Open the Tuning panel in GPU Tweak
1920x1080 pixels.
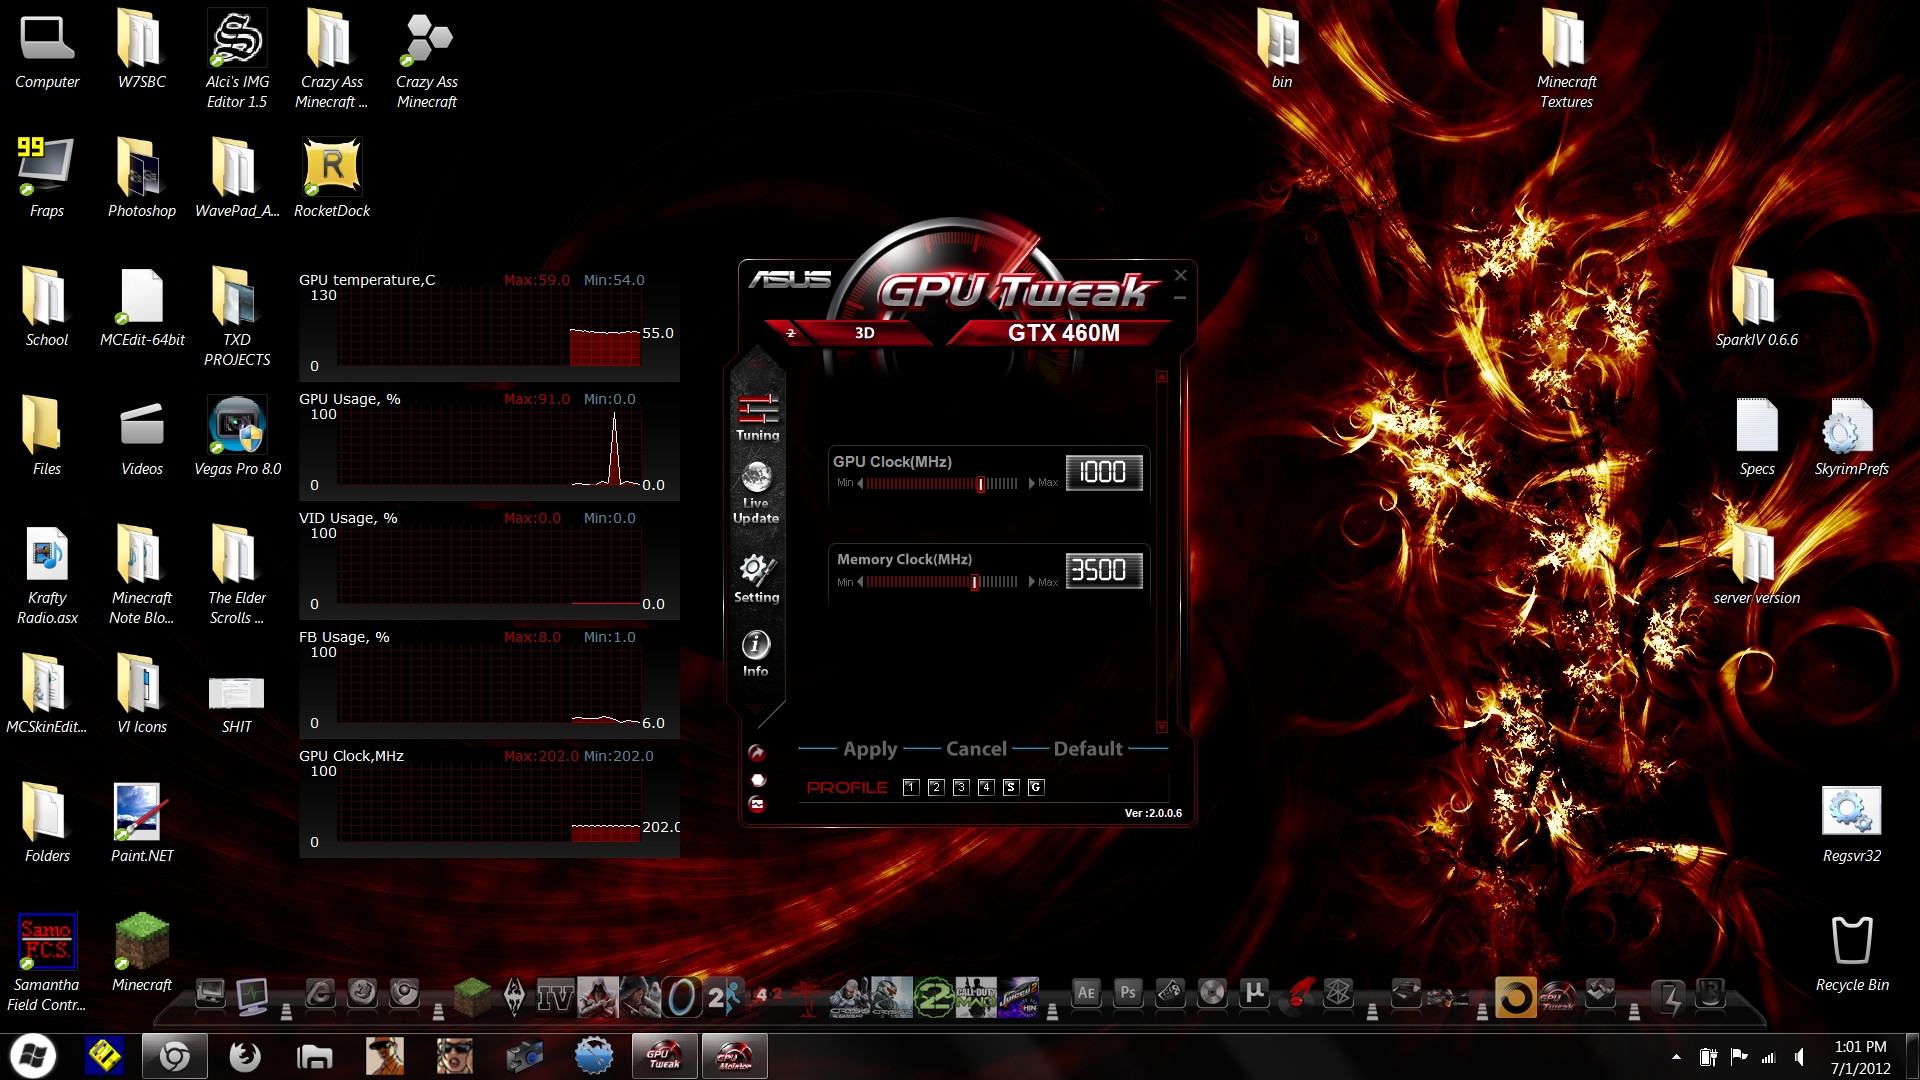(758, 417)
